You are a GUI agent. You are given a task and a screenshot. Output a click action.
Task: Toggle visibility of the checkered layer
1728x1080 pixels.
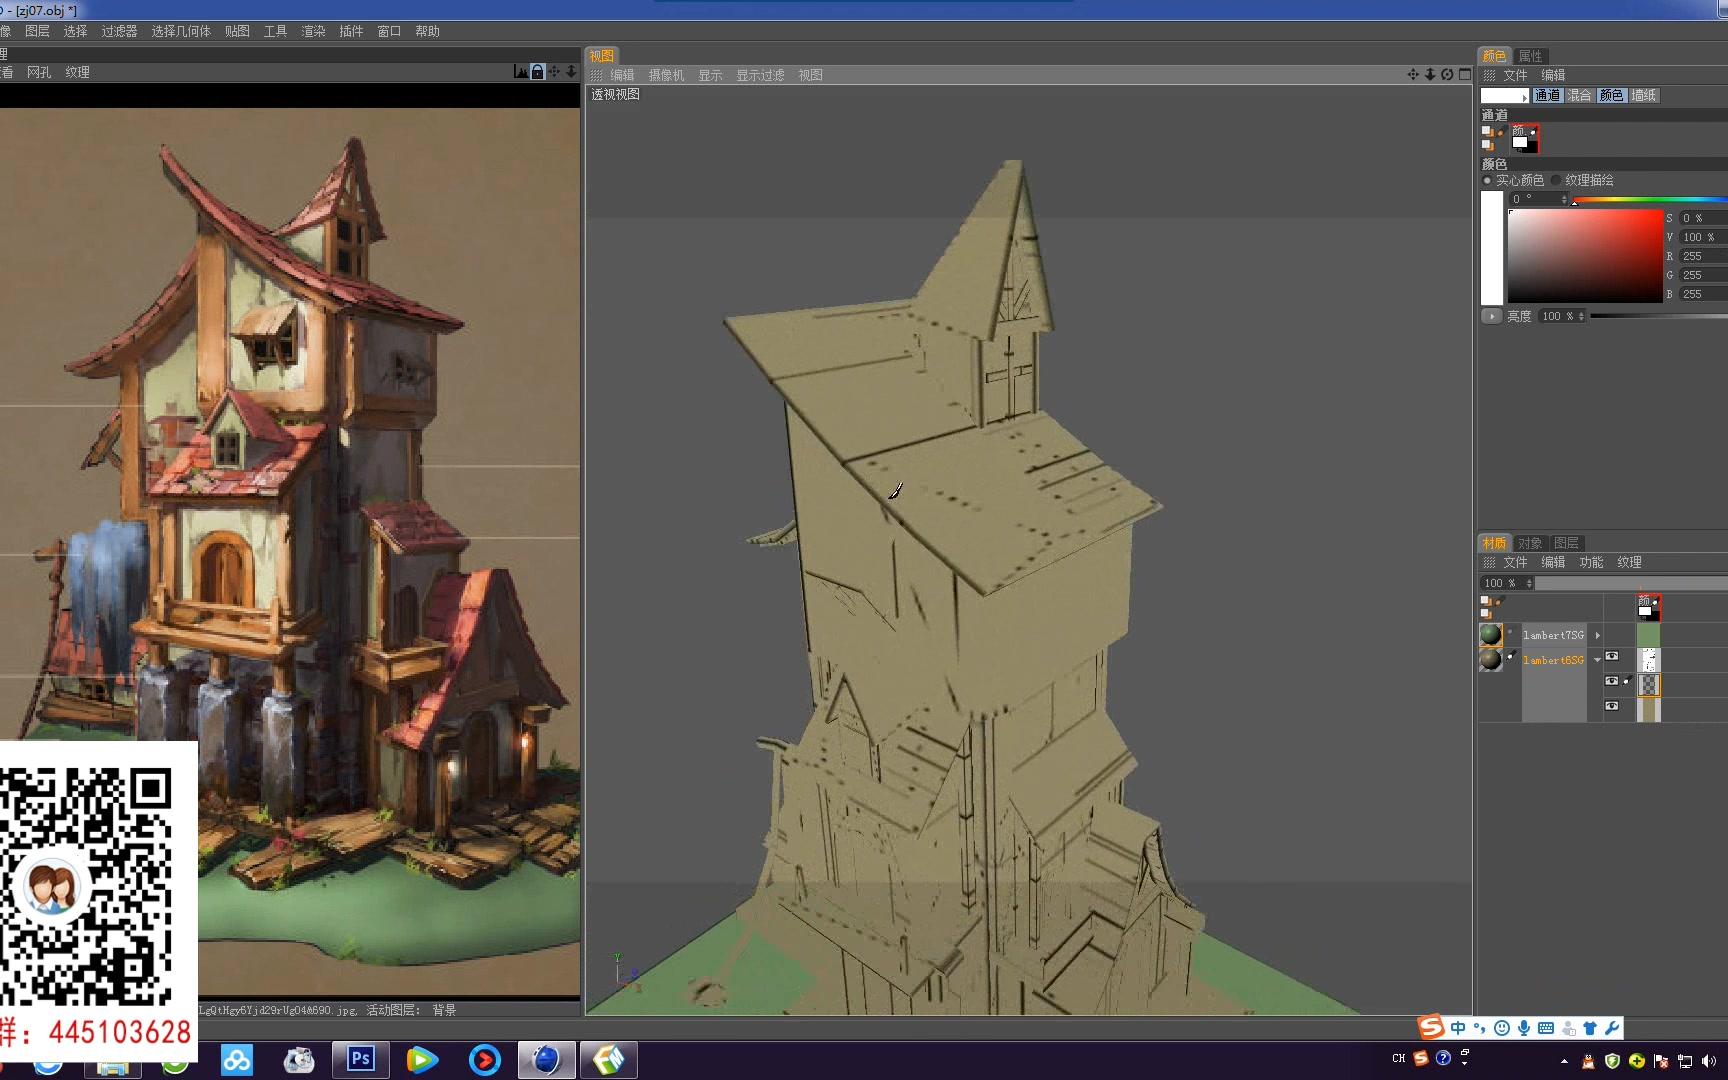[x=1611, y=681]
